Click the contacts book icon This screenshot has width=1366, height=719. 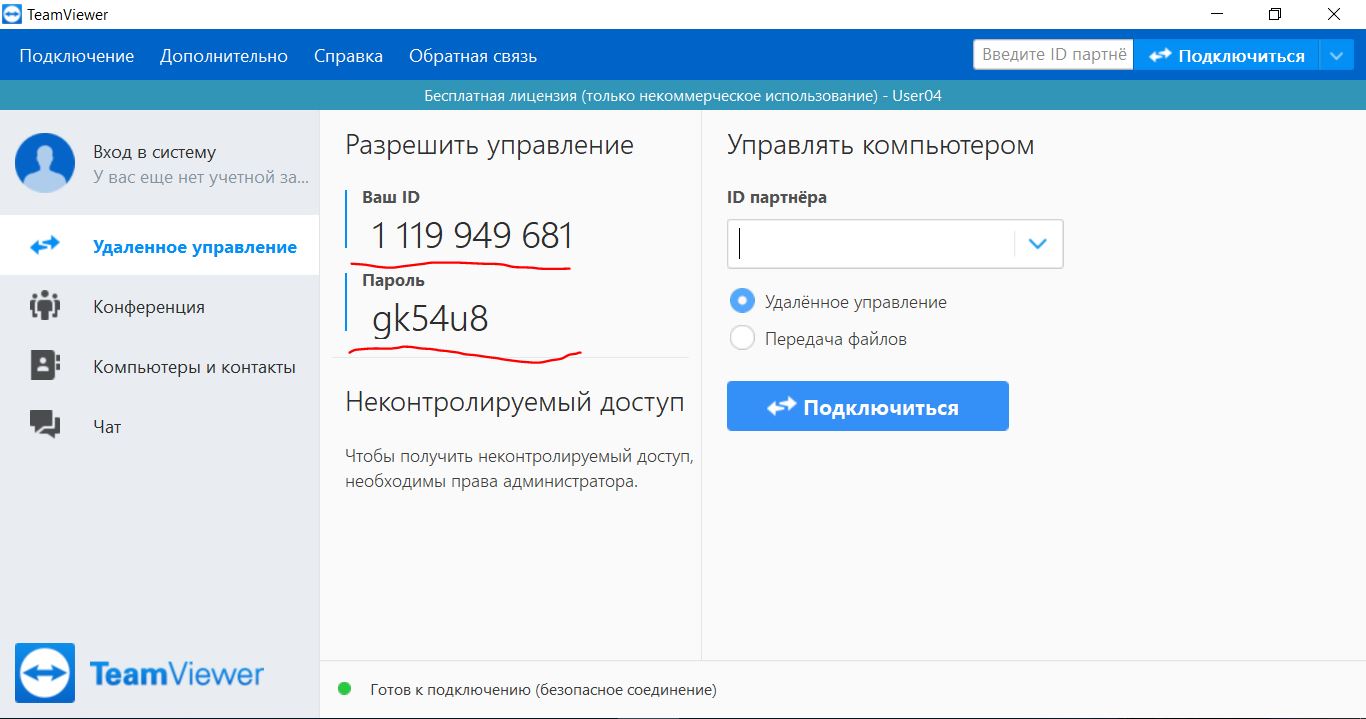(x=45, y=365)
